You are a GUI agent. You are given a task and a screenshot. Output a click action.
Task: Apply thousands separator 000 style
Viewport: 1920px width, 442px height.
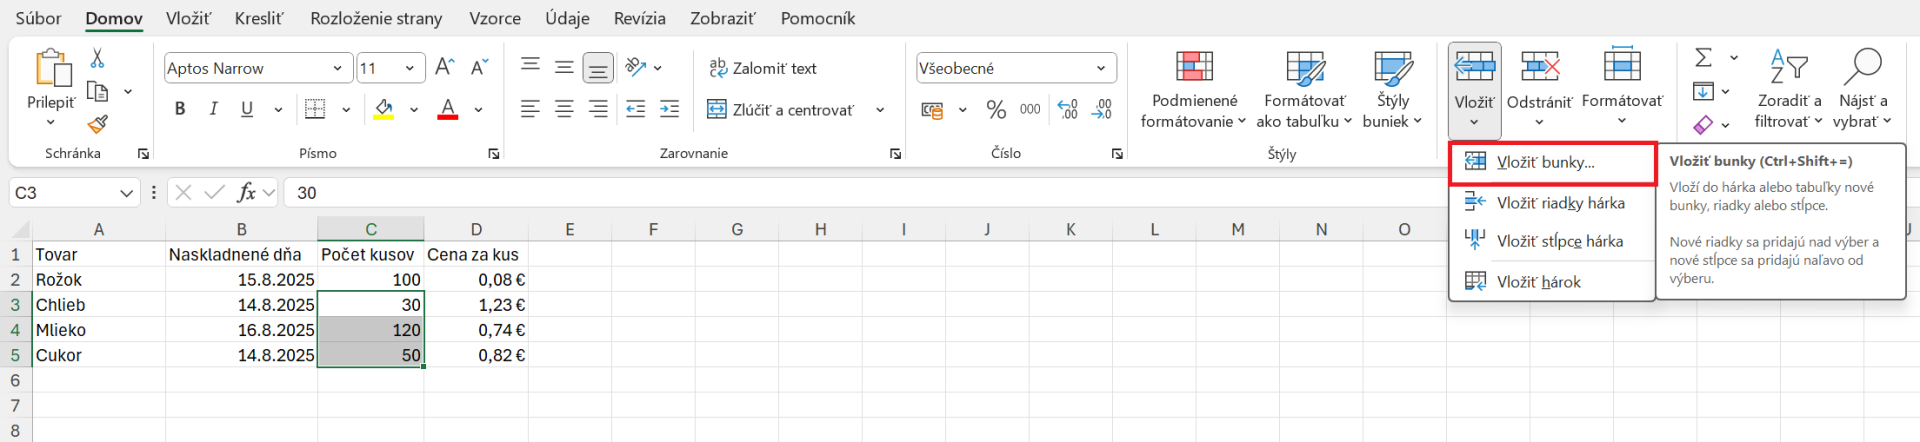coord(1030,110)
